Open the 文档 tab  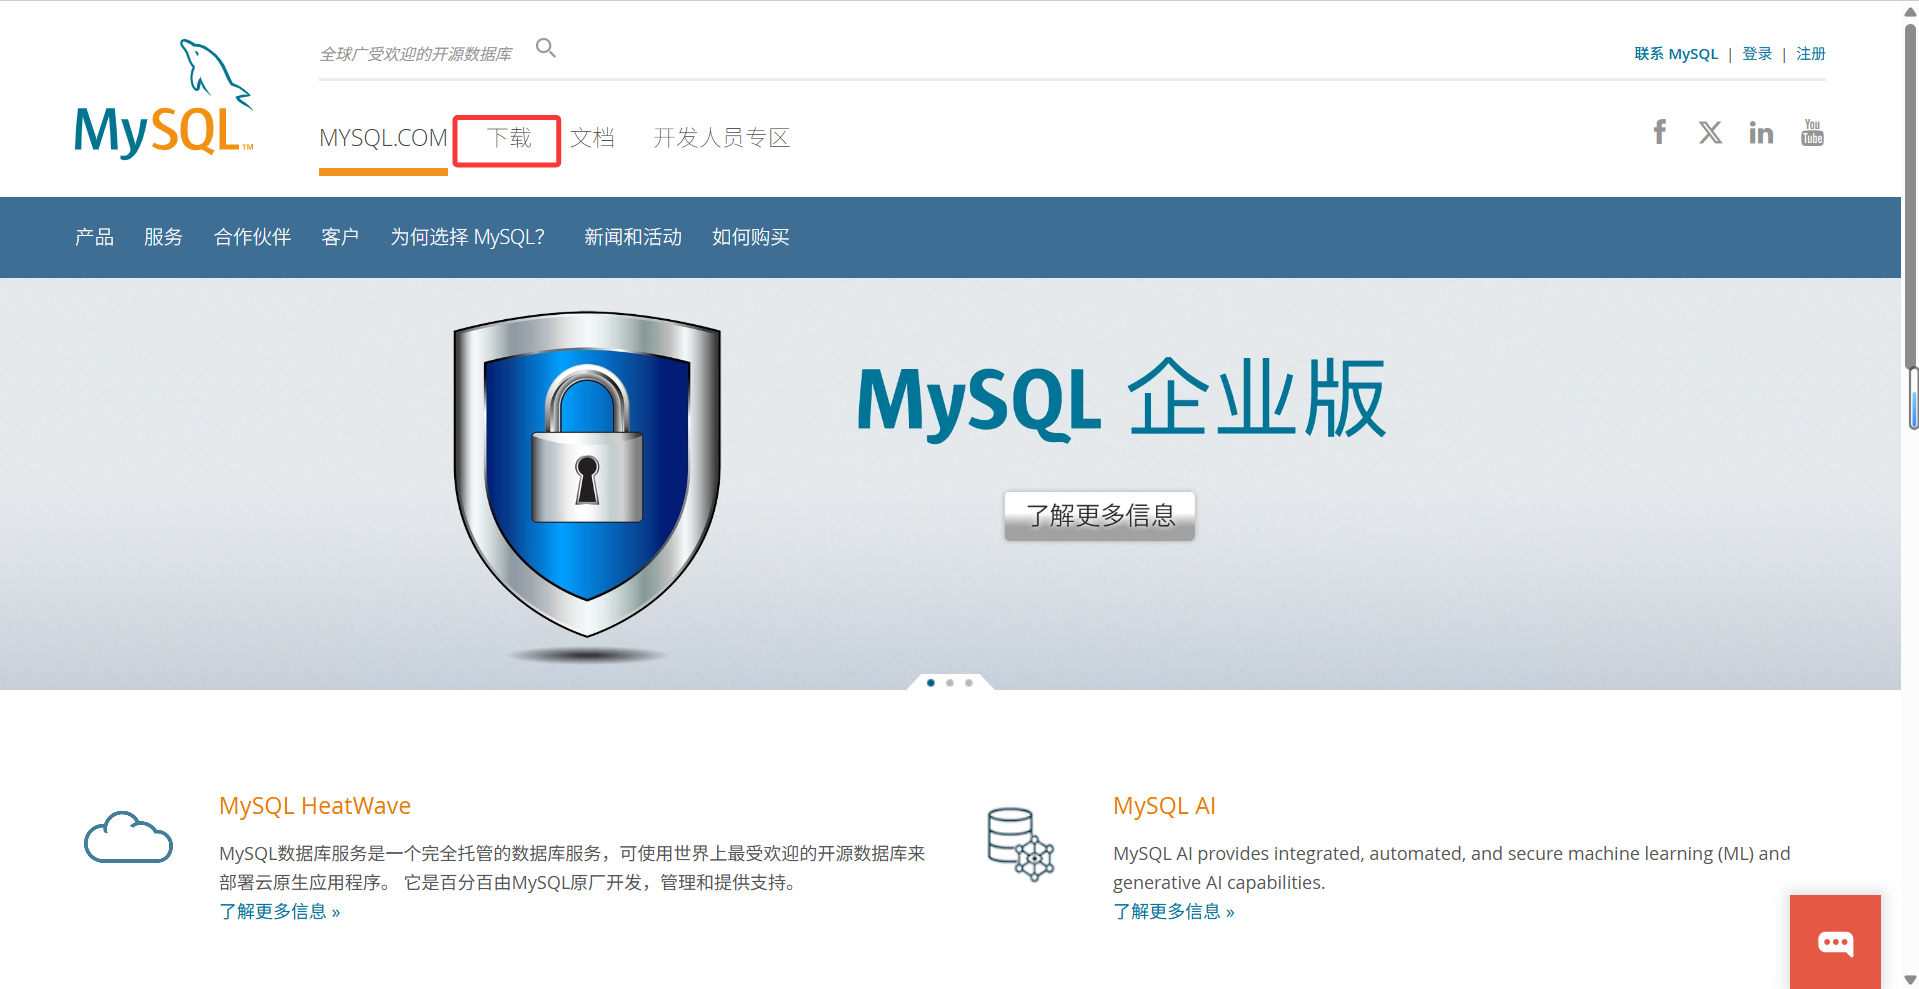[592, 138]
